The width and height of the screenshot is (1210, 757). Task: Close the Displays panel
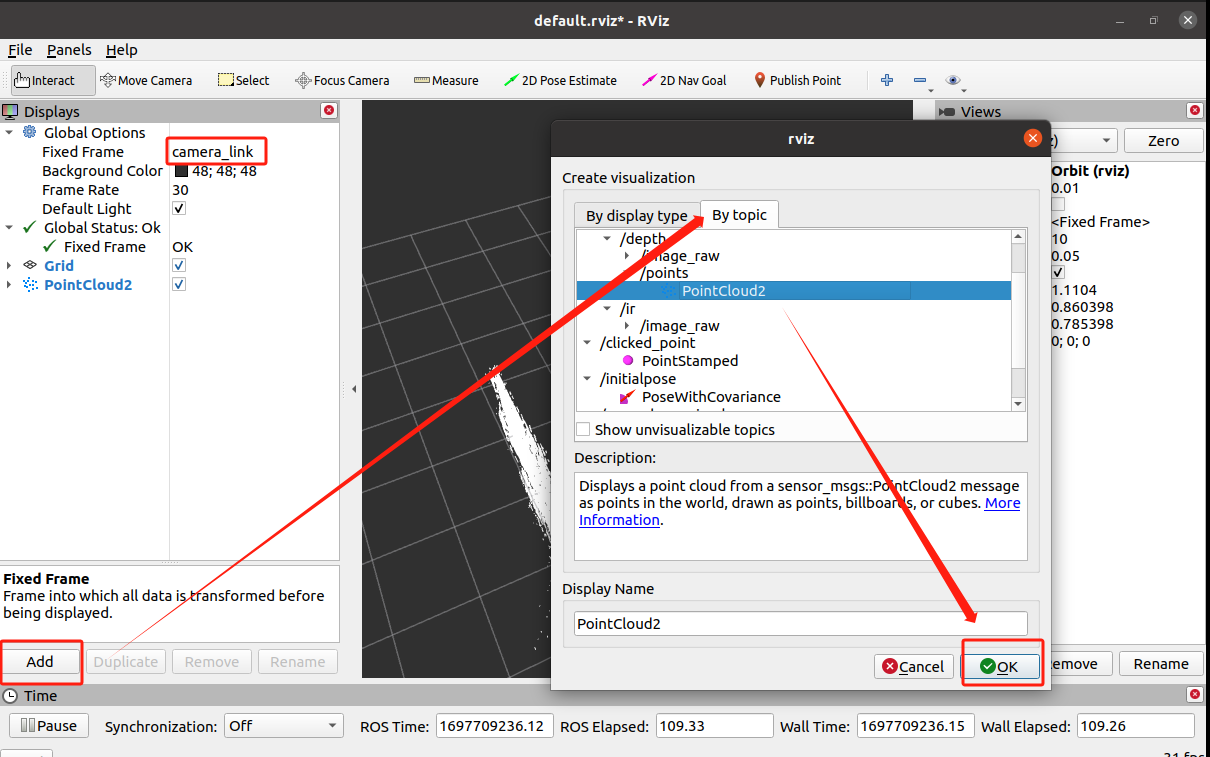(x=328, y=111)
